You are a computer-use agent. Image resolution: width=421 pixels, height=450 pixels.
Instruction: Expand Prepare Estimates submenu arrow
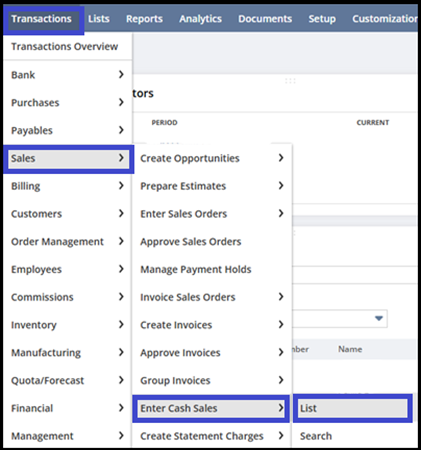pyautogui.click(x=281, y=185)
